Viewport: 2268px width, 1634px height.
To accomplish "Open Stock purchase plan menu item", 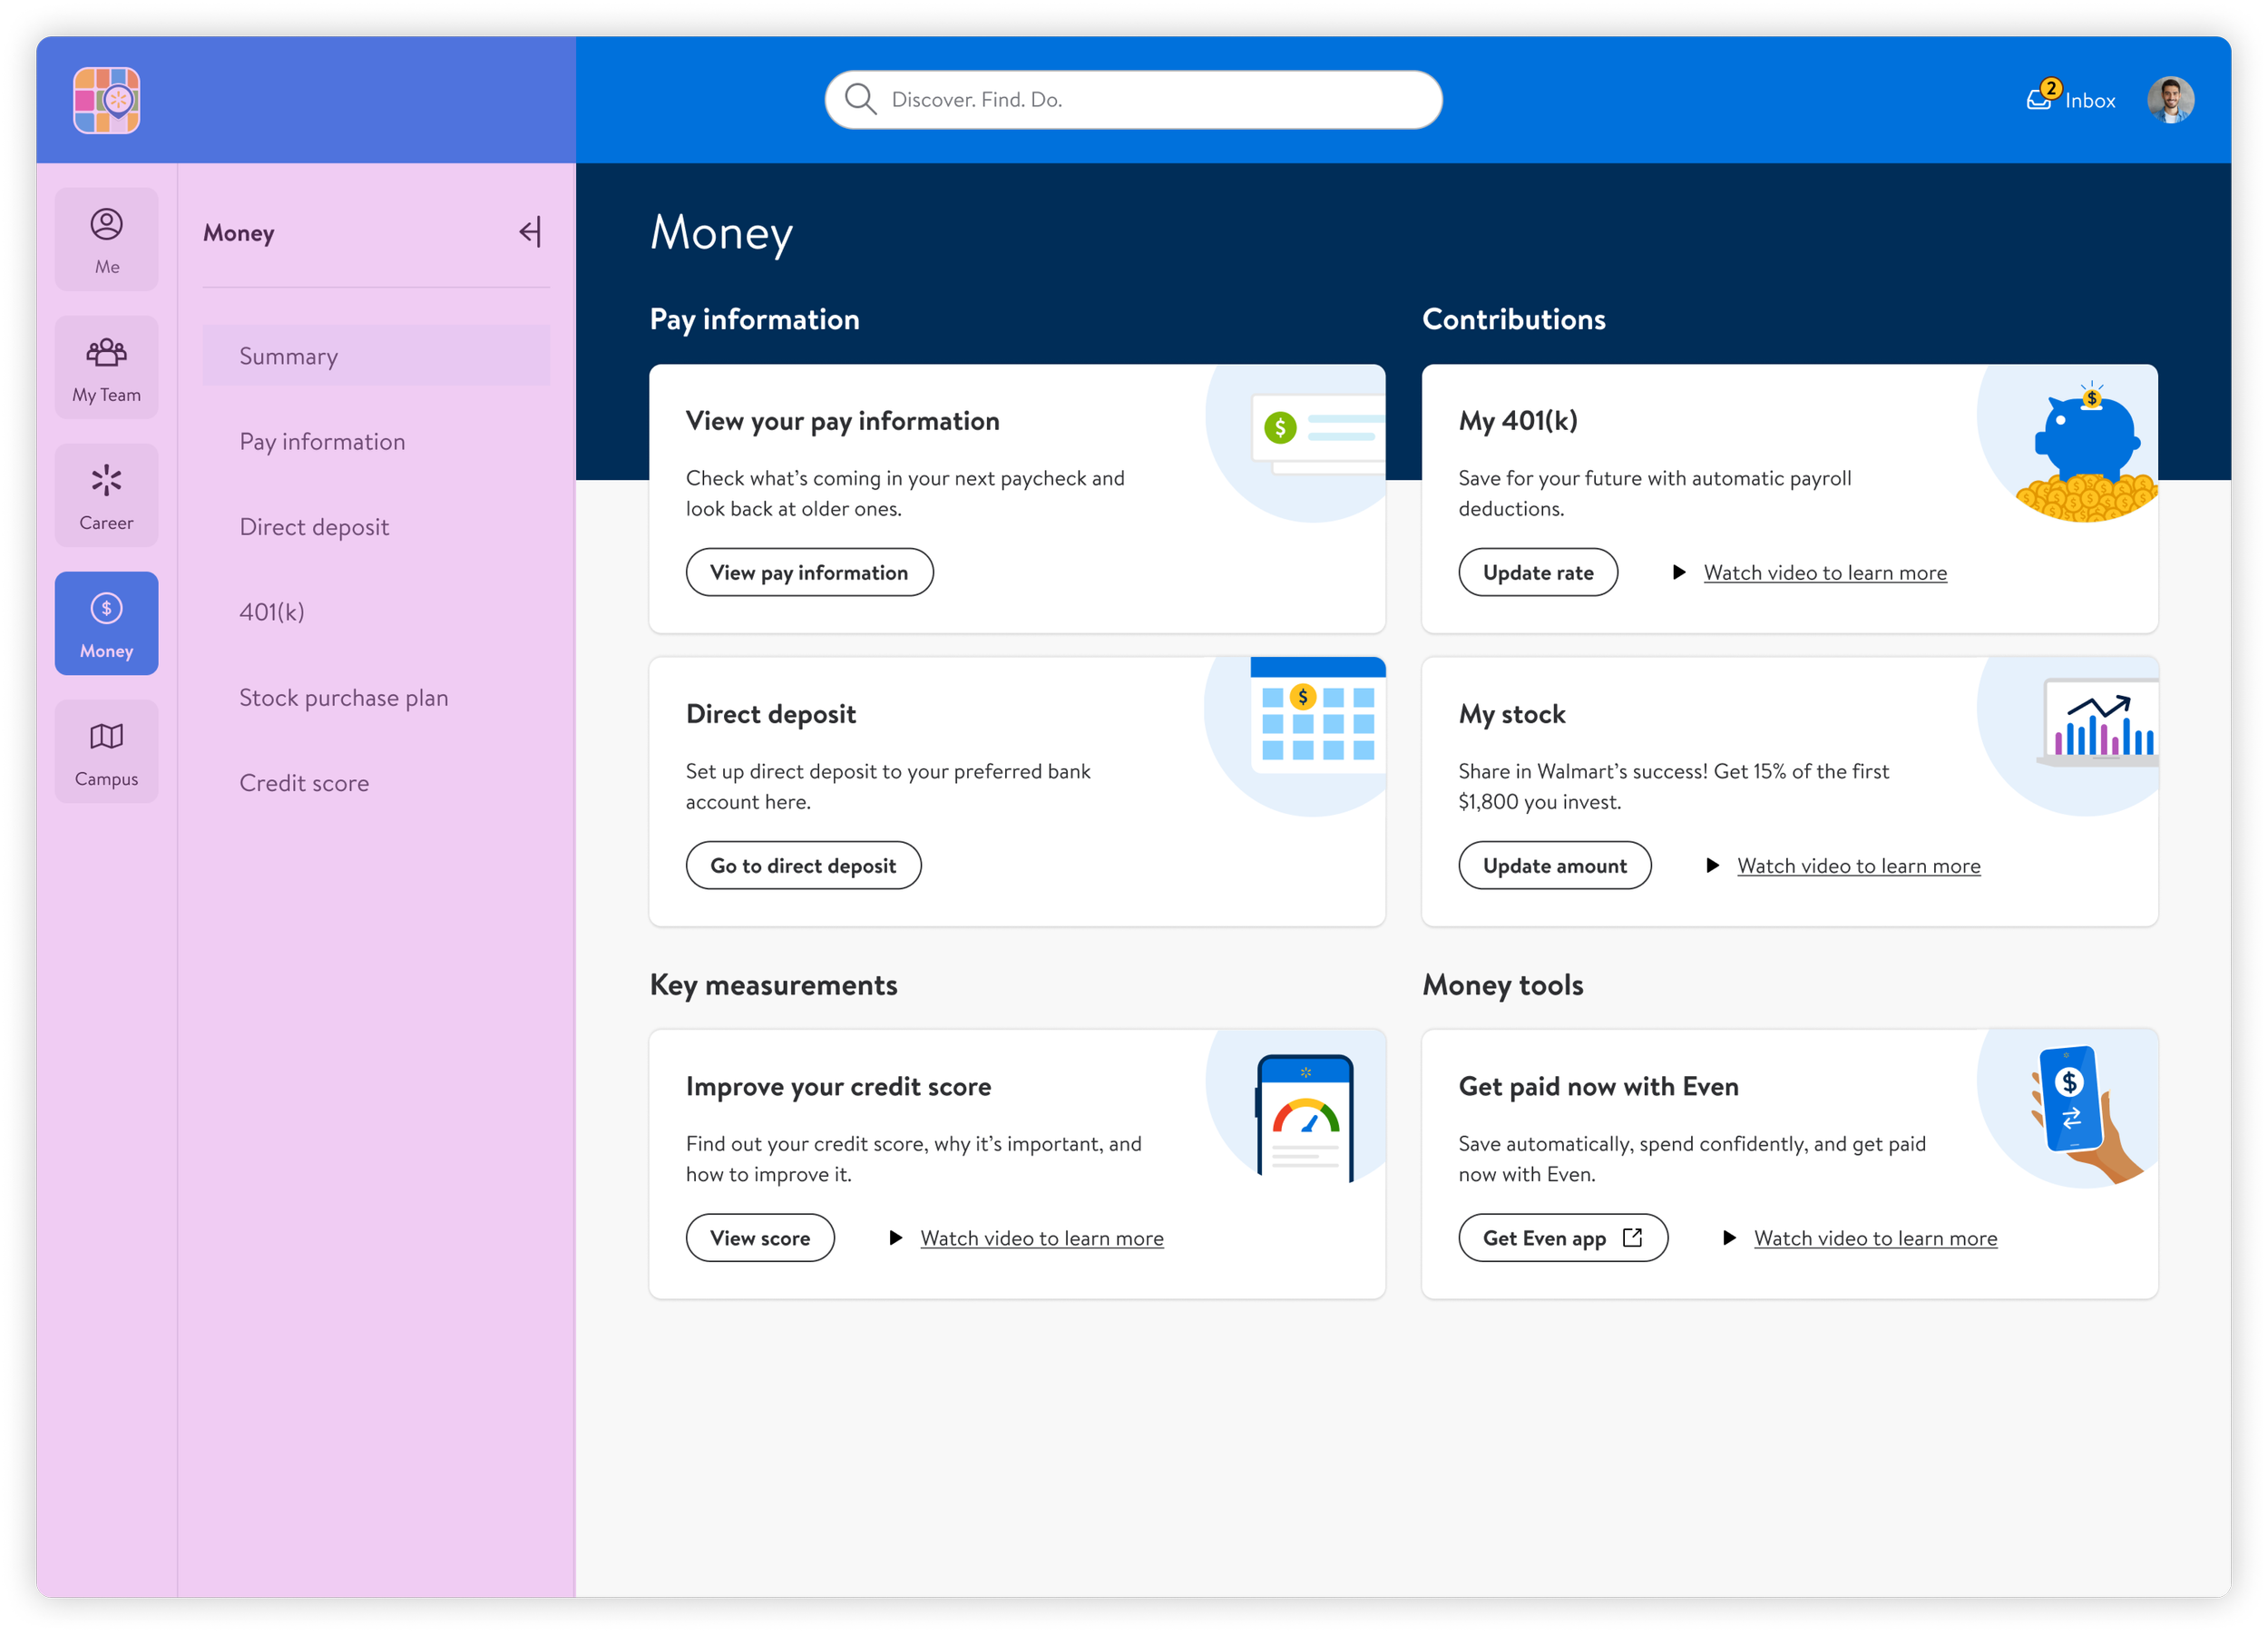I will pos(343,697).
